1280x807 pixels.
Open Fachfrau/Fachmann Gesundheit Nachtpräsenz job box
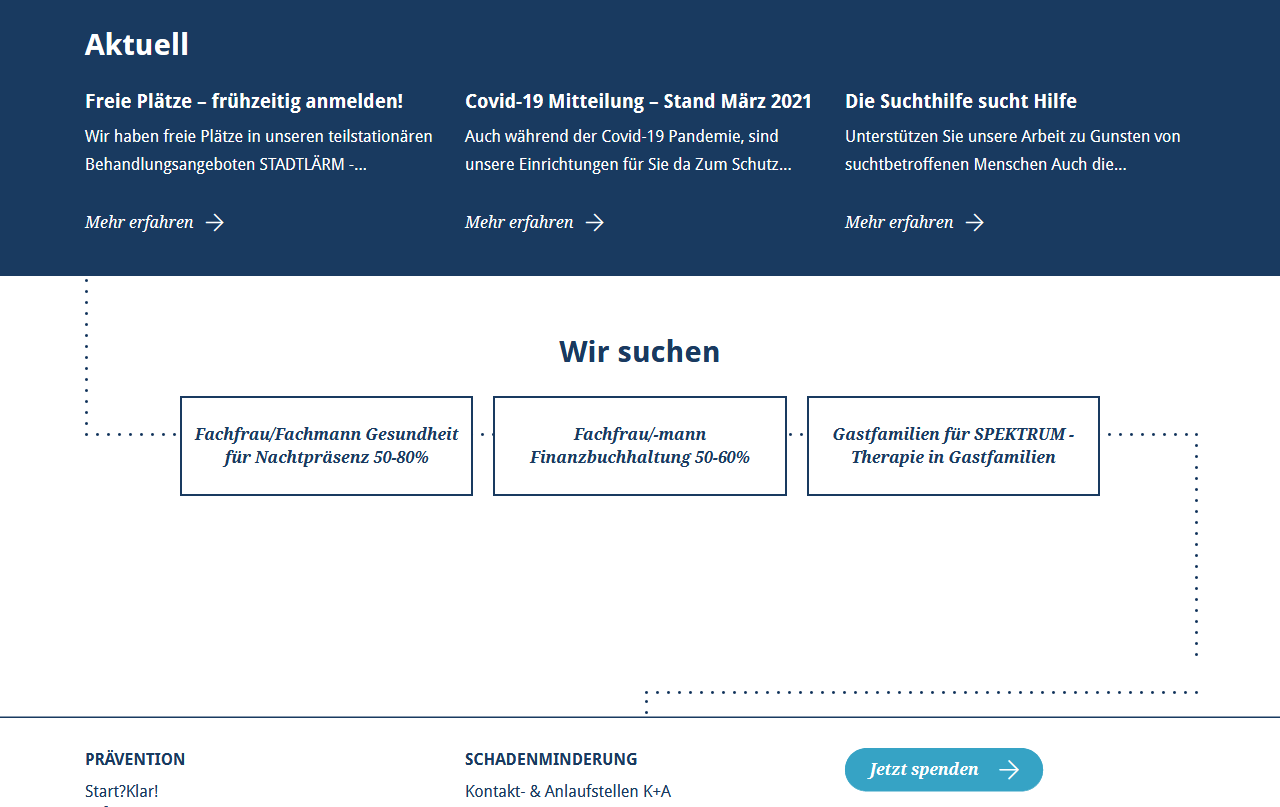tap(326, 446)
